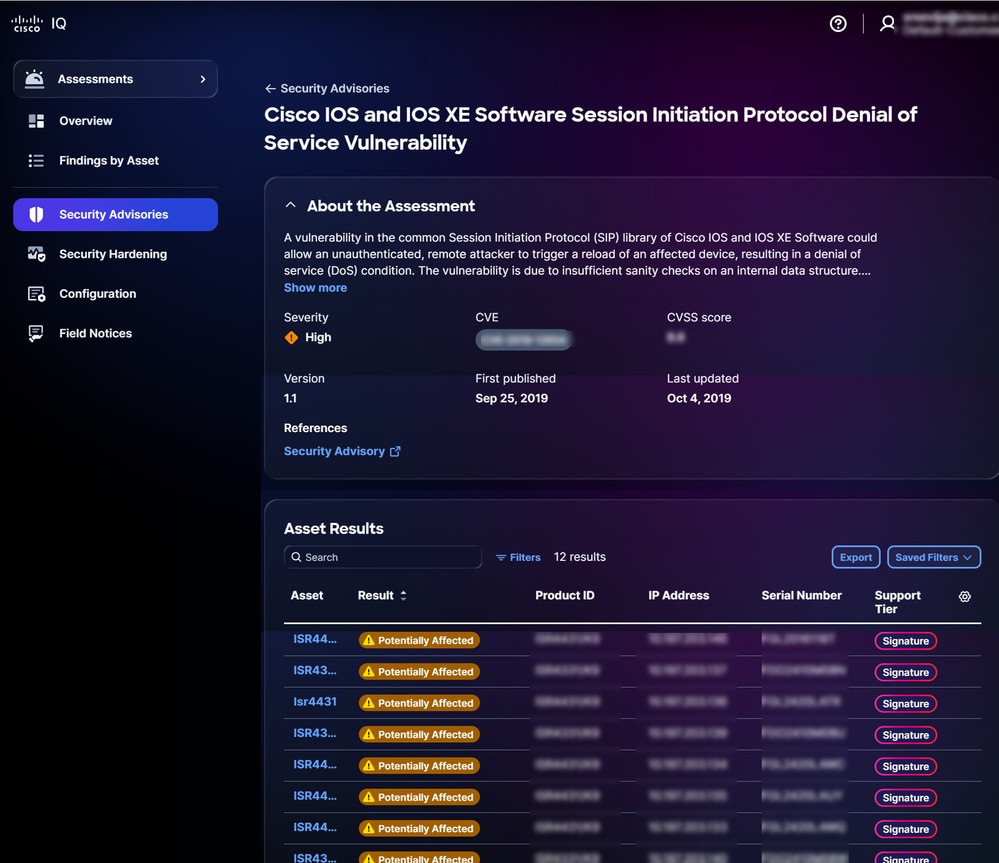
Task: Click the Assessments bell icon
Action: [x=34, y=79]
